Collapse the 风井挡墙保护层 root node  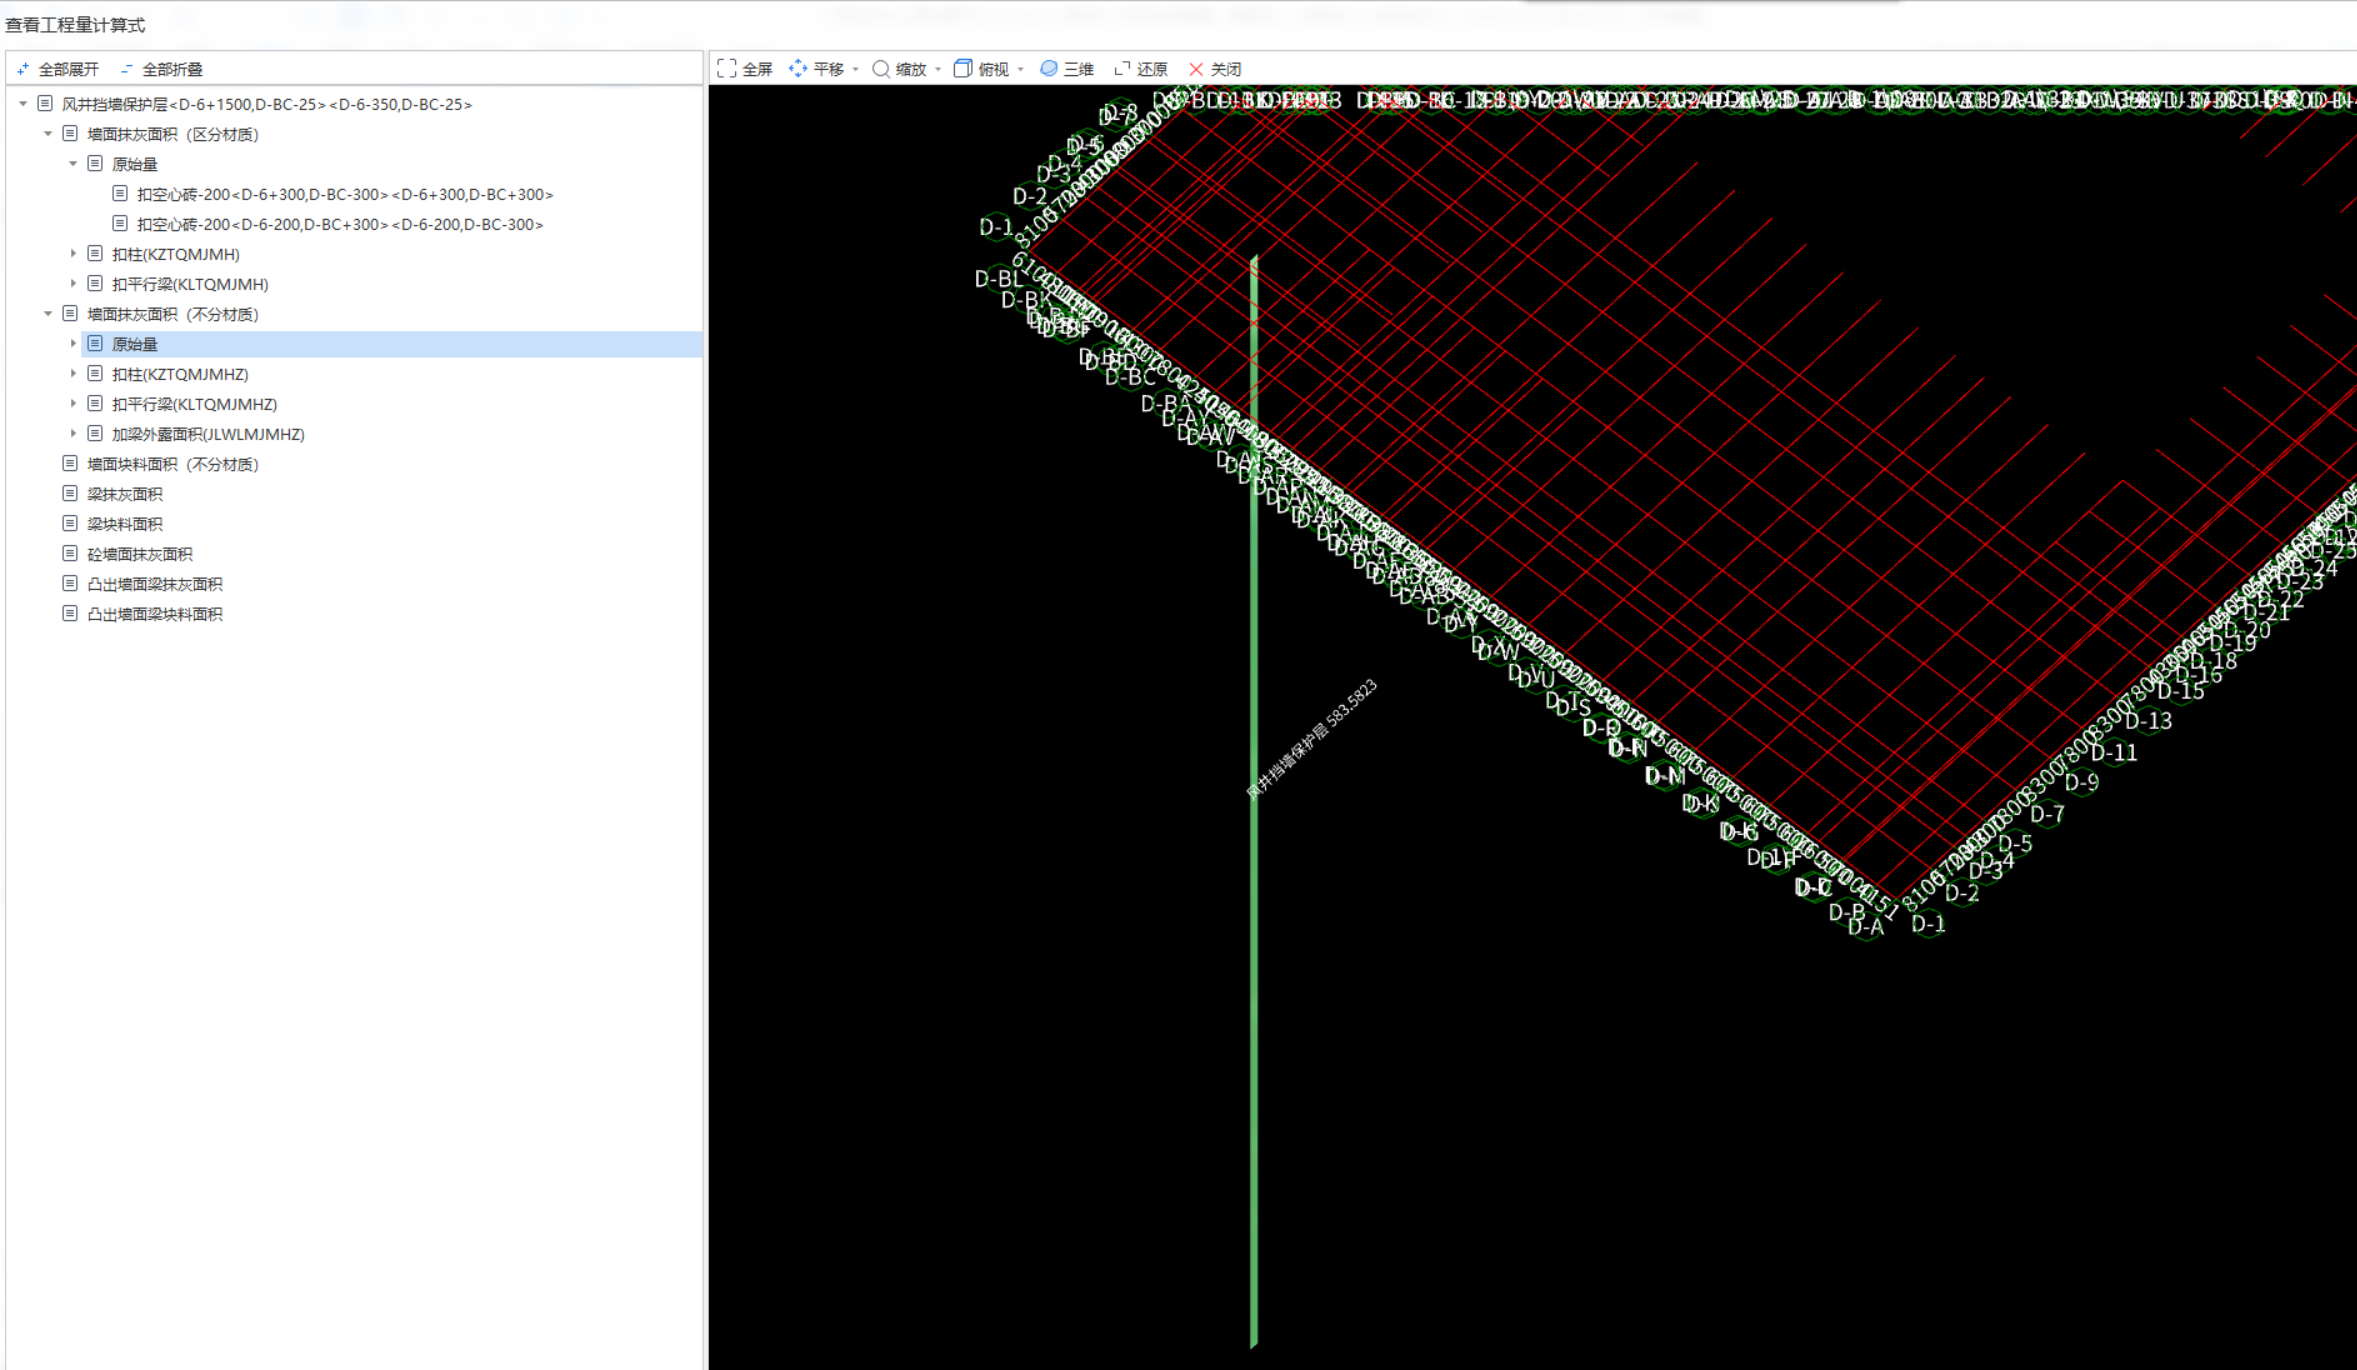23,103
